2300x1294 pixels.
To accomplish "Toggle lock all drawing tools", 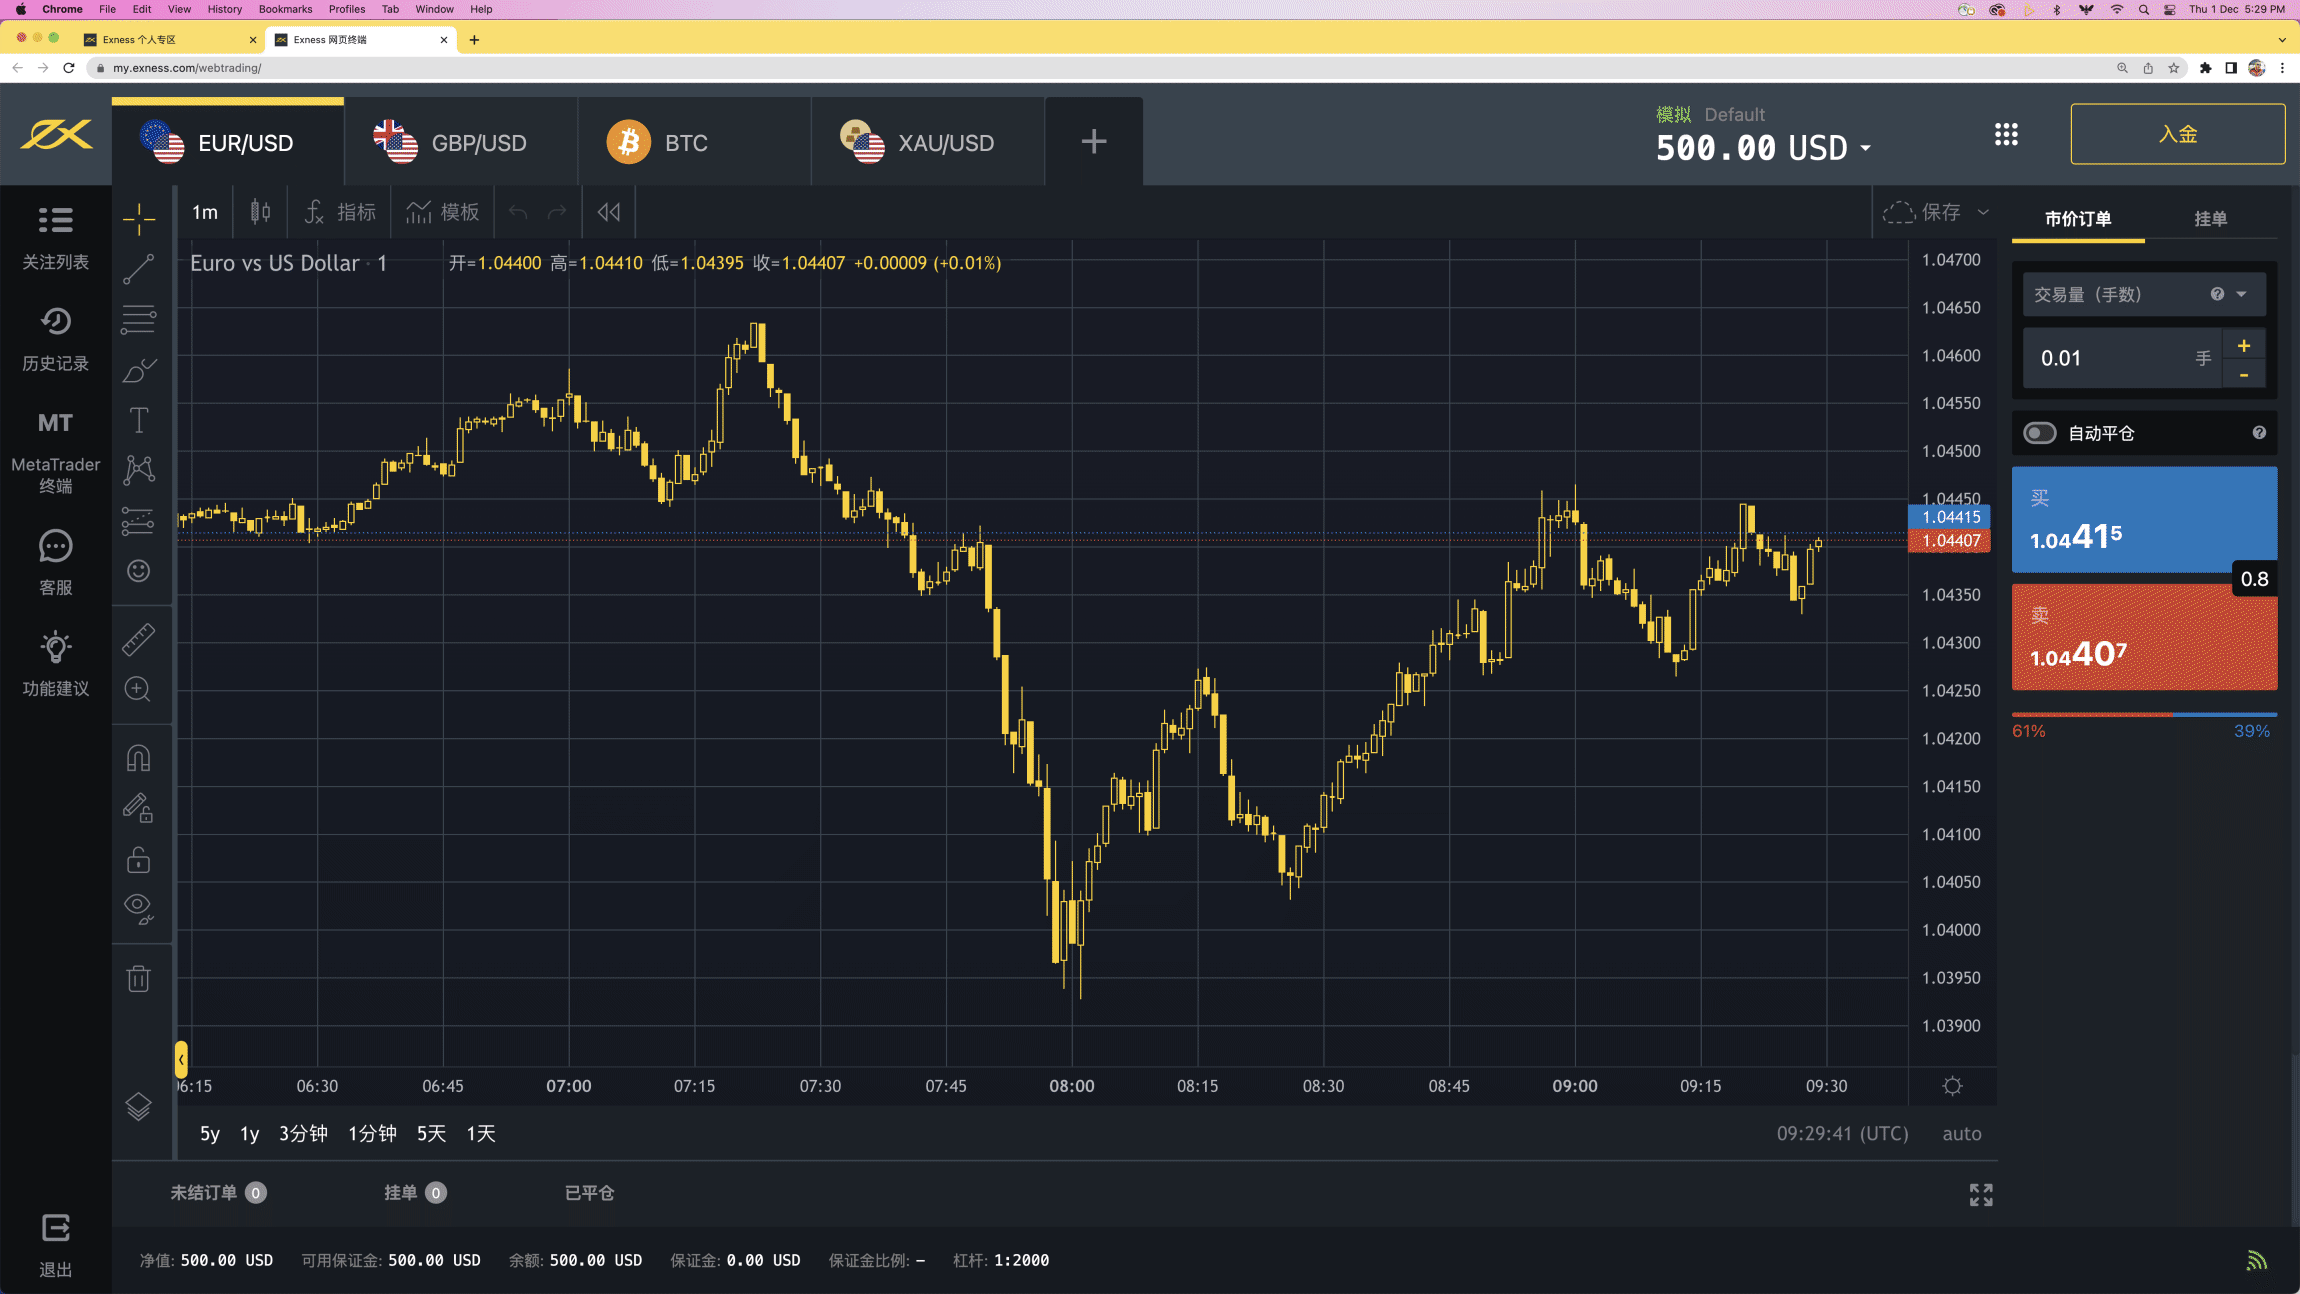I will tap(138, 860).
